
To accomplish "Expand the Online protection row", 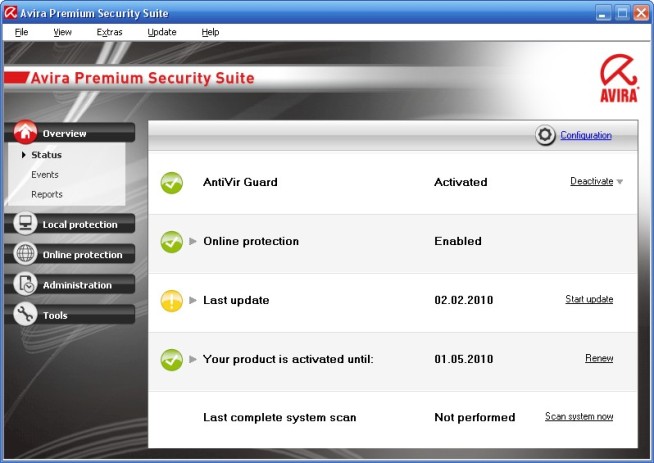I will point(193,241).
